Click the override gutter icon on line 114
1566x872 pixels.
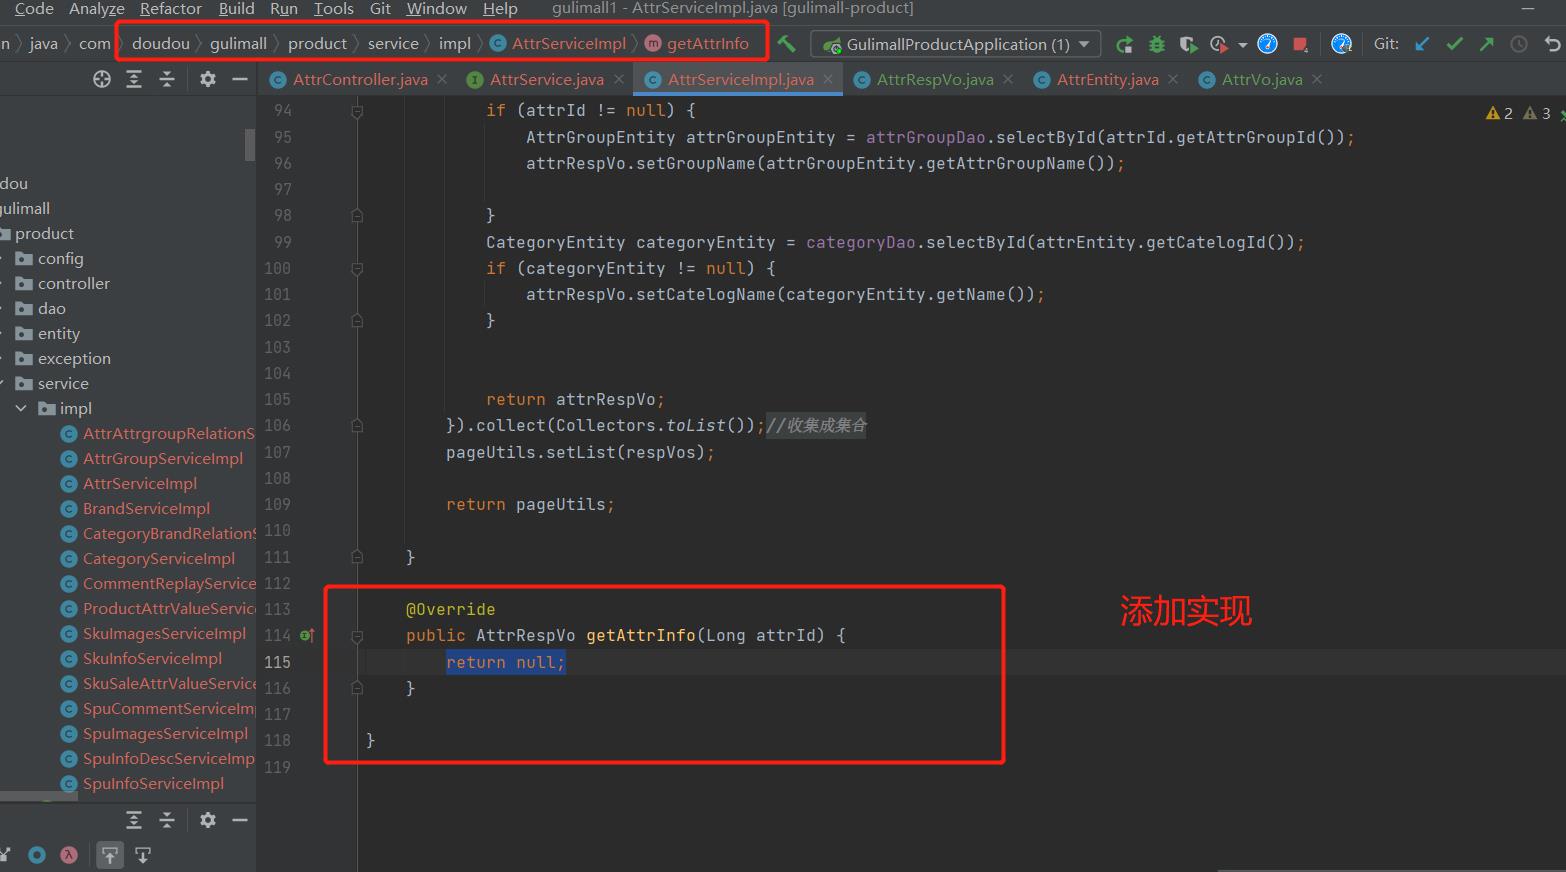click(x=307, y=635)
